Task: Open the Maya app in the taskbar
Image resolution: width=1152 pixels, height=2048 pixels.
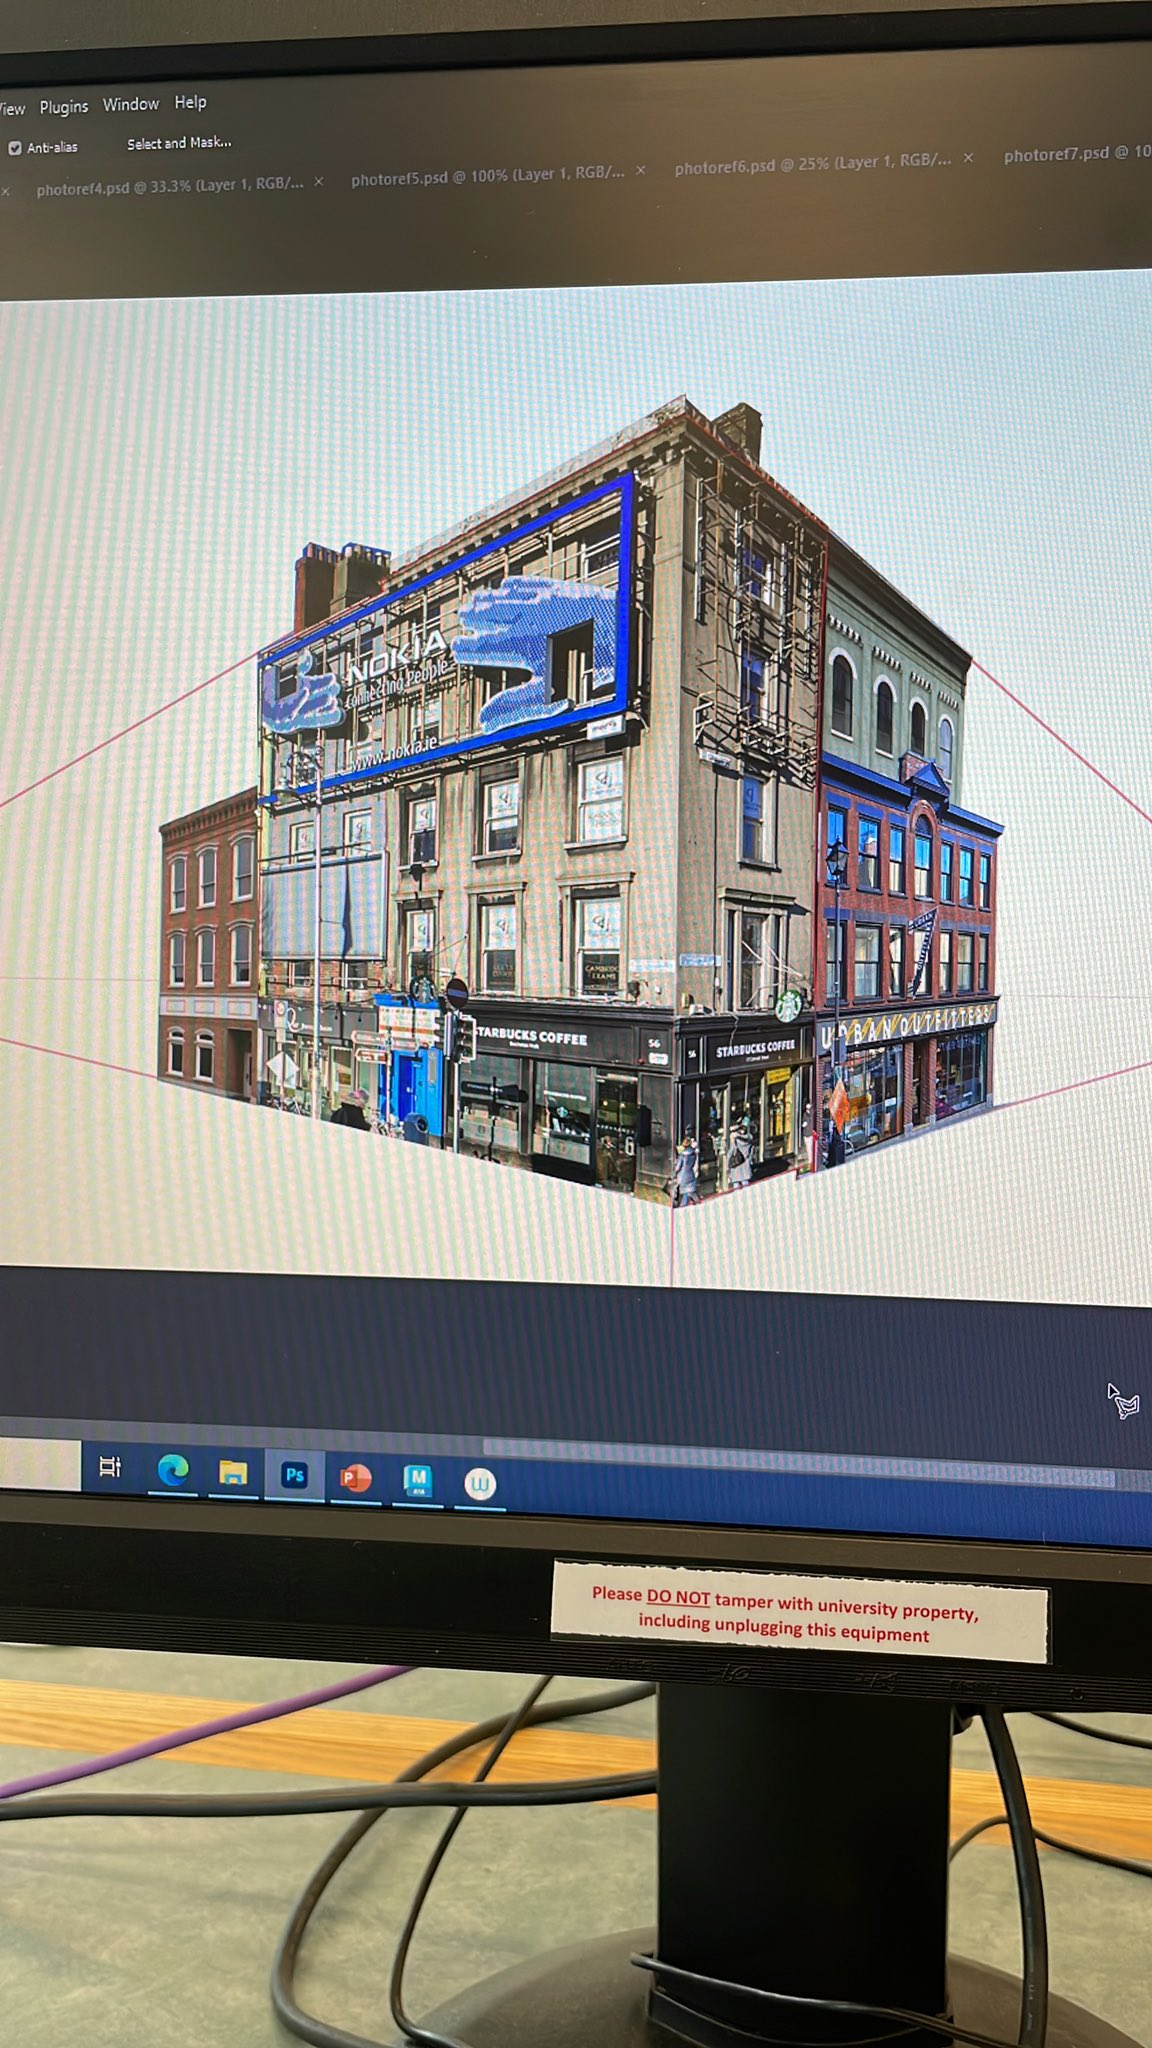Action: coord(417,1479)
